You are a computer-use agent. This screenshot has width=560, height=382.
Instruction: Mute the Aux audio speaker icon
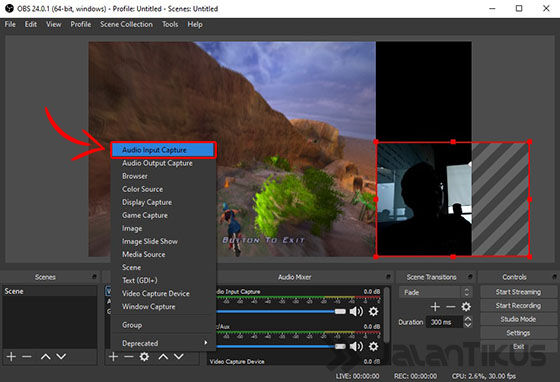[x=356, y=346]
